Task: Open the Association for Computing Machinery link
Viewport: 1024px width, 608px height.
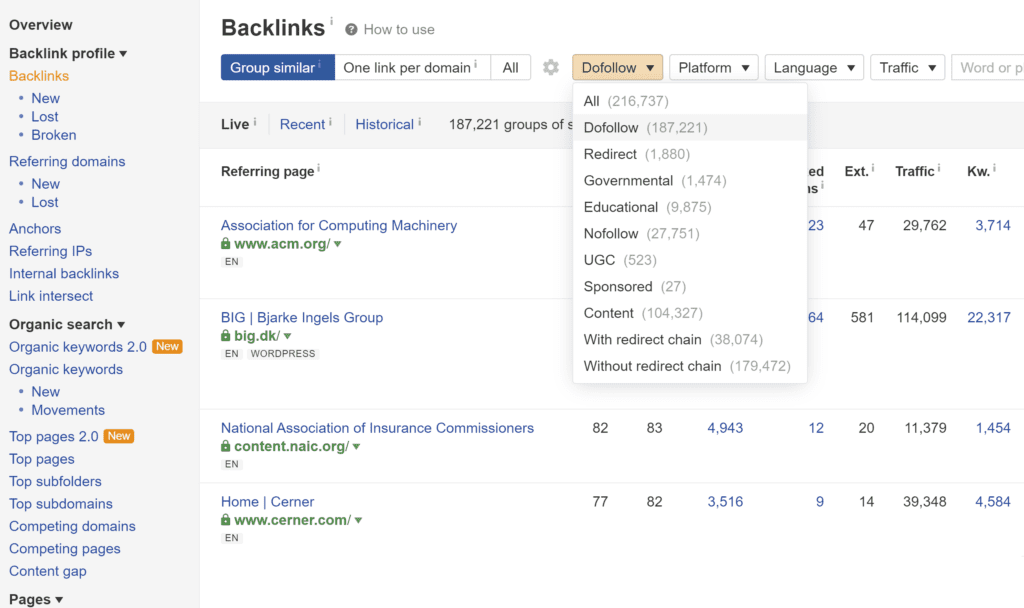Action: click(x=339, y=225)
